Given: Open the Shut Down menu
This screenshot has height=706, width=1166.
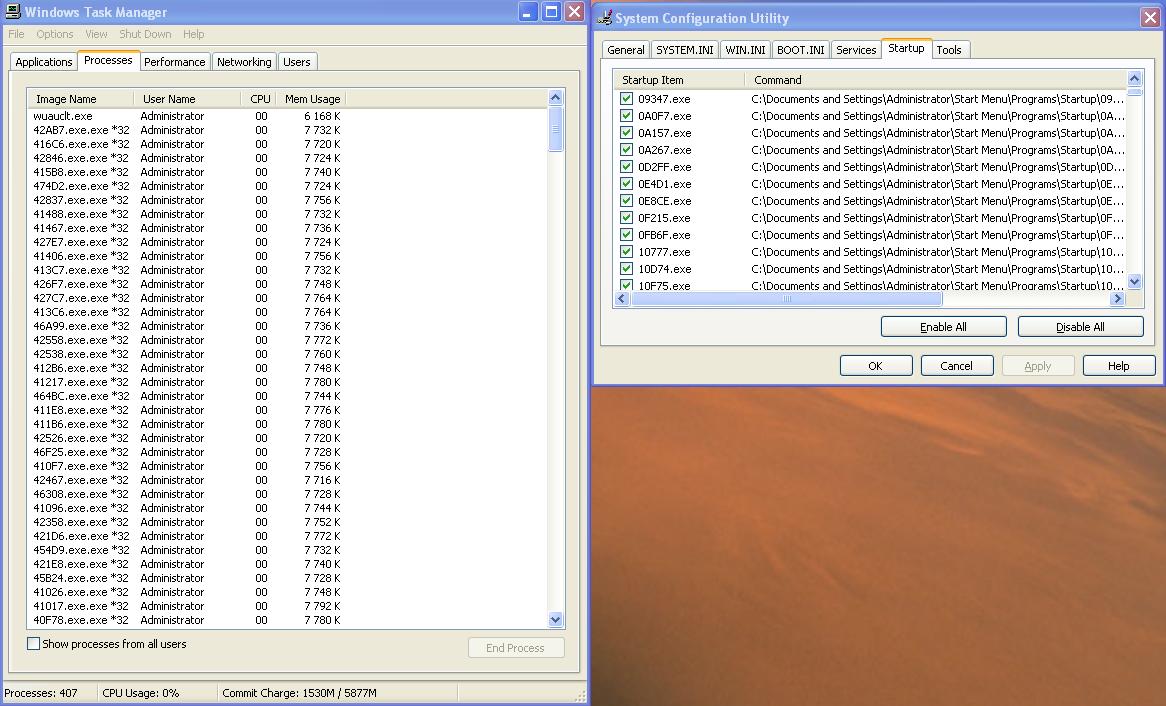Looking at the screenshot, I should coord(145,34).
